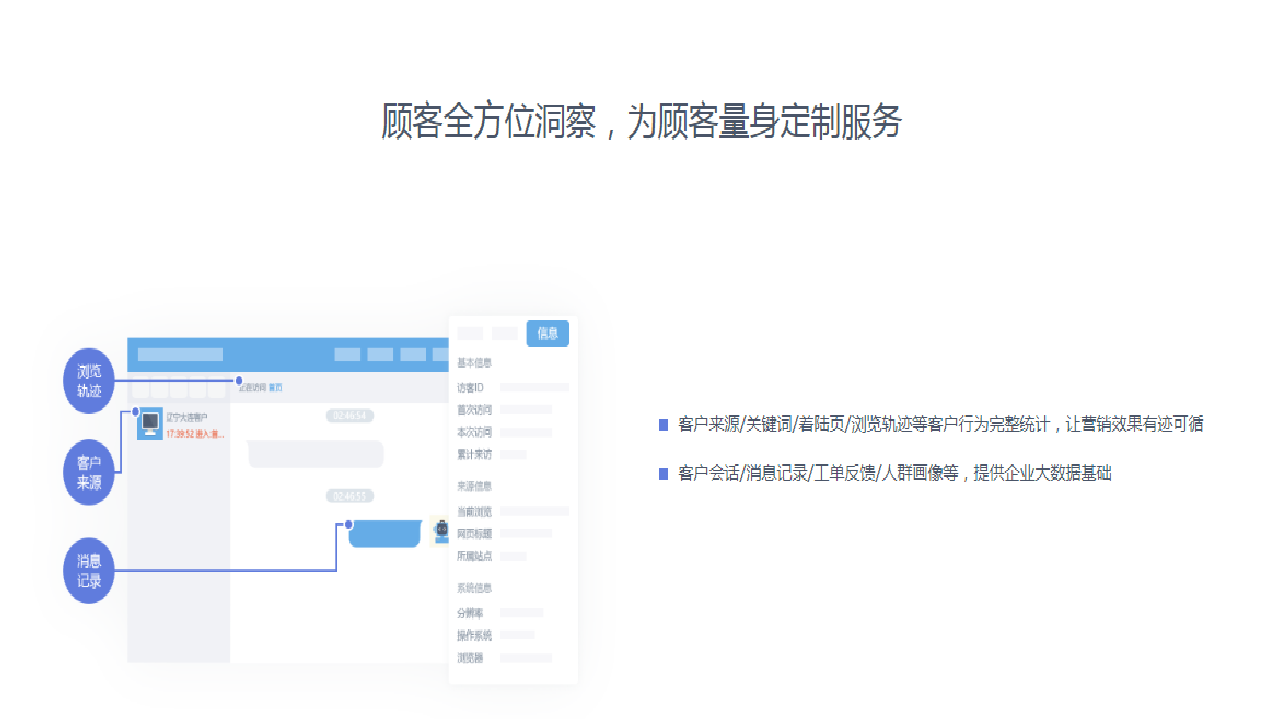The height and width of the screenshot is (720, 1280).
Task: Click the first toolbar block in the blue navbar
Action: [x=180, y=353]
